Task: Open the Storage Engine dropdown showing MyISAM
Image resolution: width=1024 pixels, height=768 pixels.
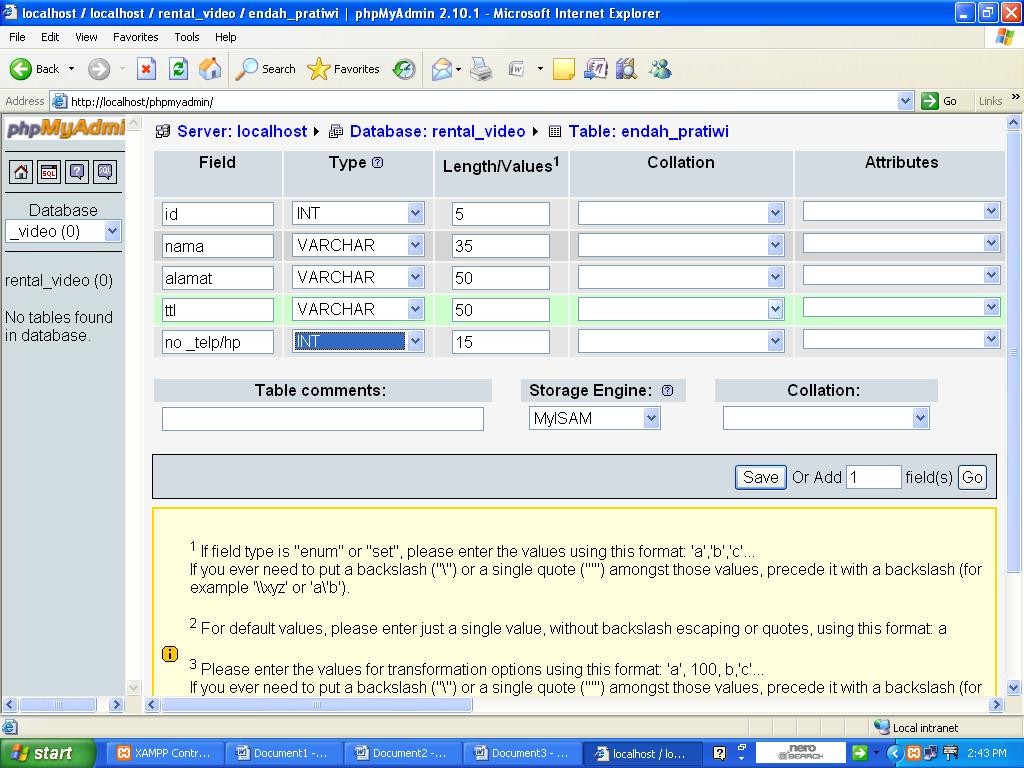Action: (594, 418)
